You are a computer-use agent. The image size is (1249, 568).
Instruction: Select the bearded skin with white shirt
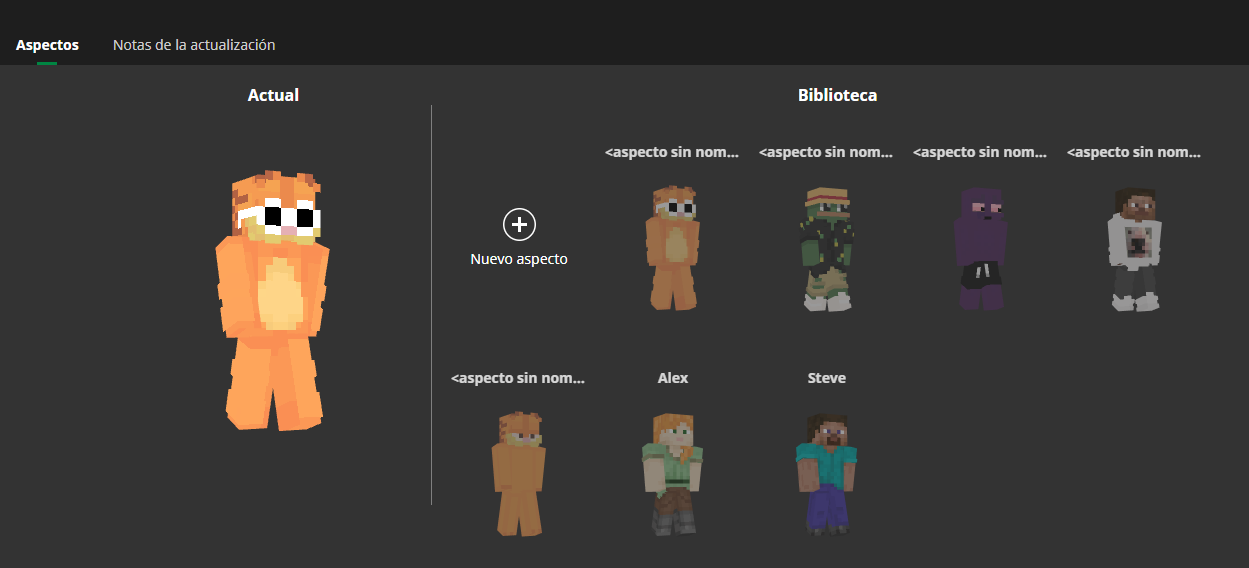(x=1134, y=248)
